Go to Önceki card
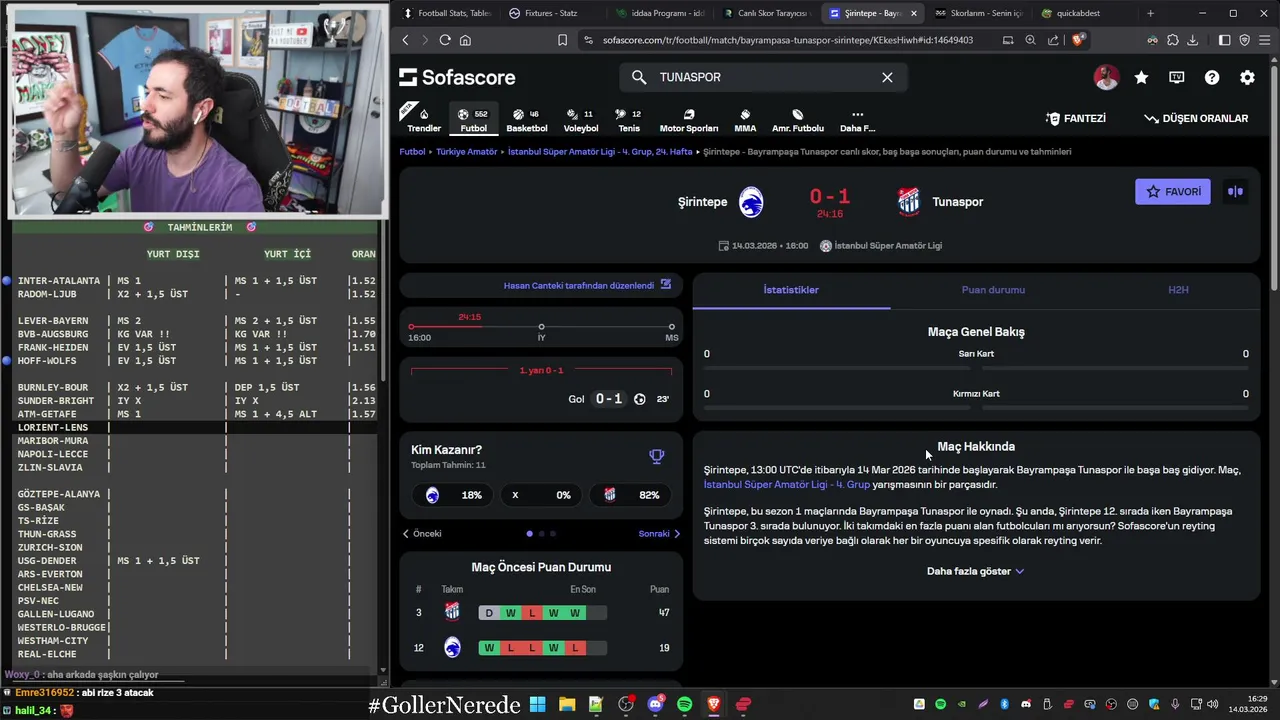The width and height of the screenshot is (1280, 720). click(421, 534)
